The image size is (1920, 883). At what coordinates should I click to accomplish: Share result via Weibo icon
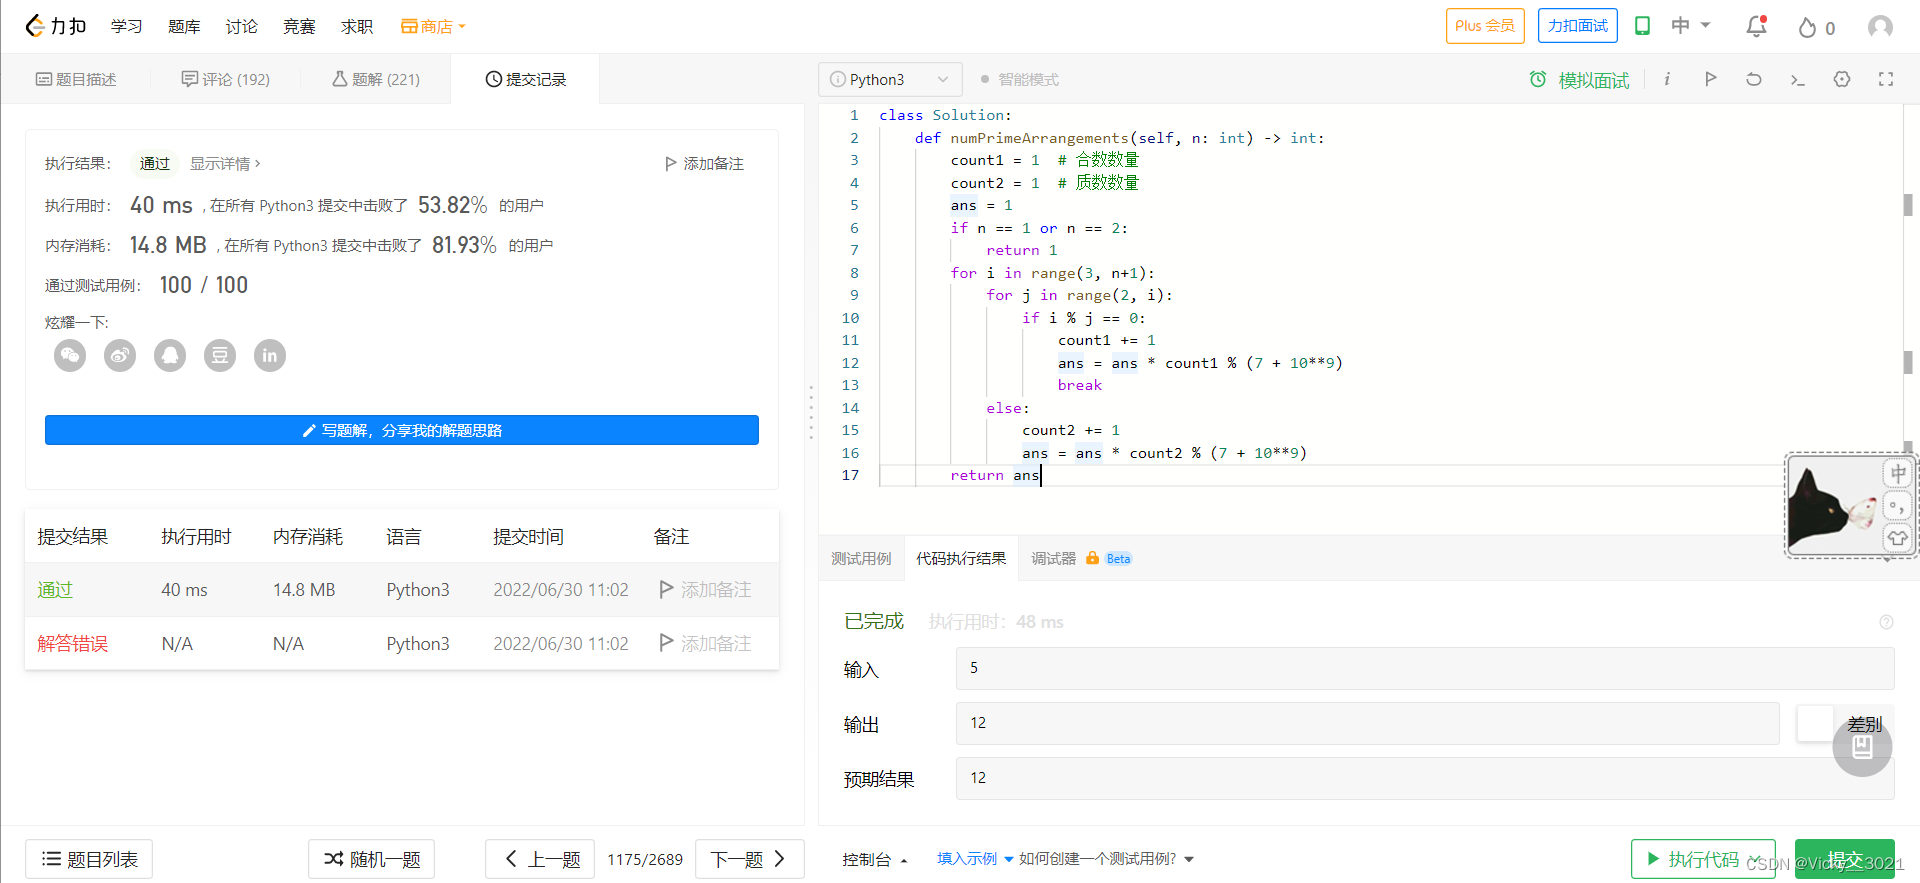coord(120,355)
